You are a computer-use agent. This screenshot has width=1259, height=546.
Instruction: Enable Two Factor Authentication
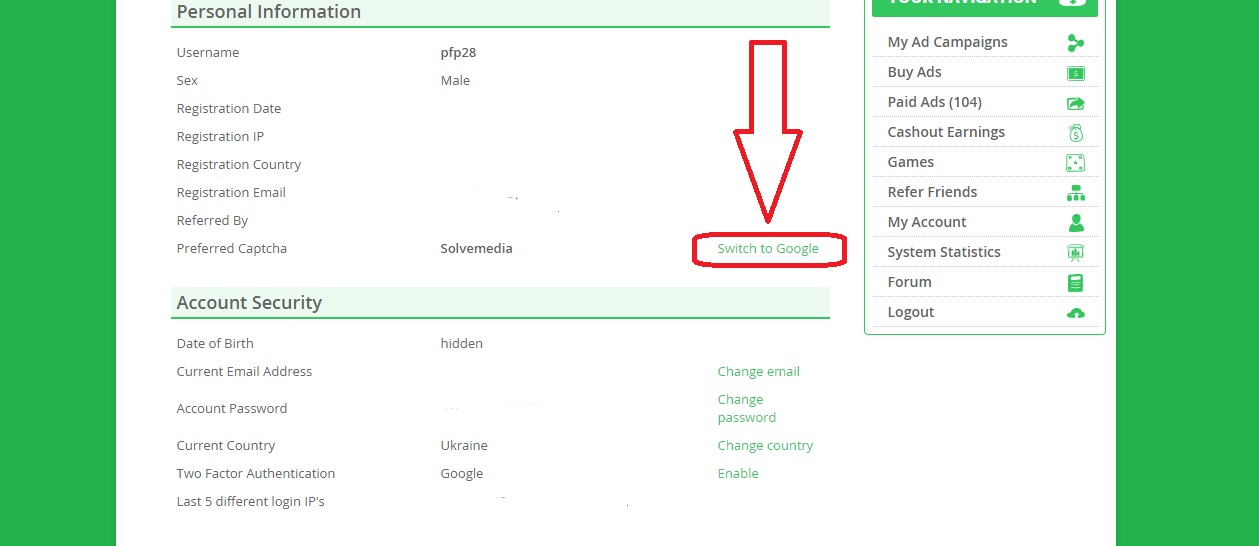point(738,473)
